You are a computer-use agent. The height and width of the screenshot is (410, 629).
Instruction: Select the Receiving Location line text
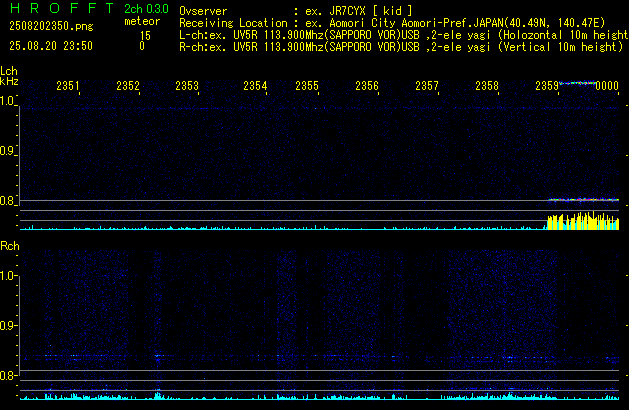392,23
